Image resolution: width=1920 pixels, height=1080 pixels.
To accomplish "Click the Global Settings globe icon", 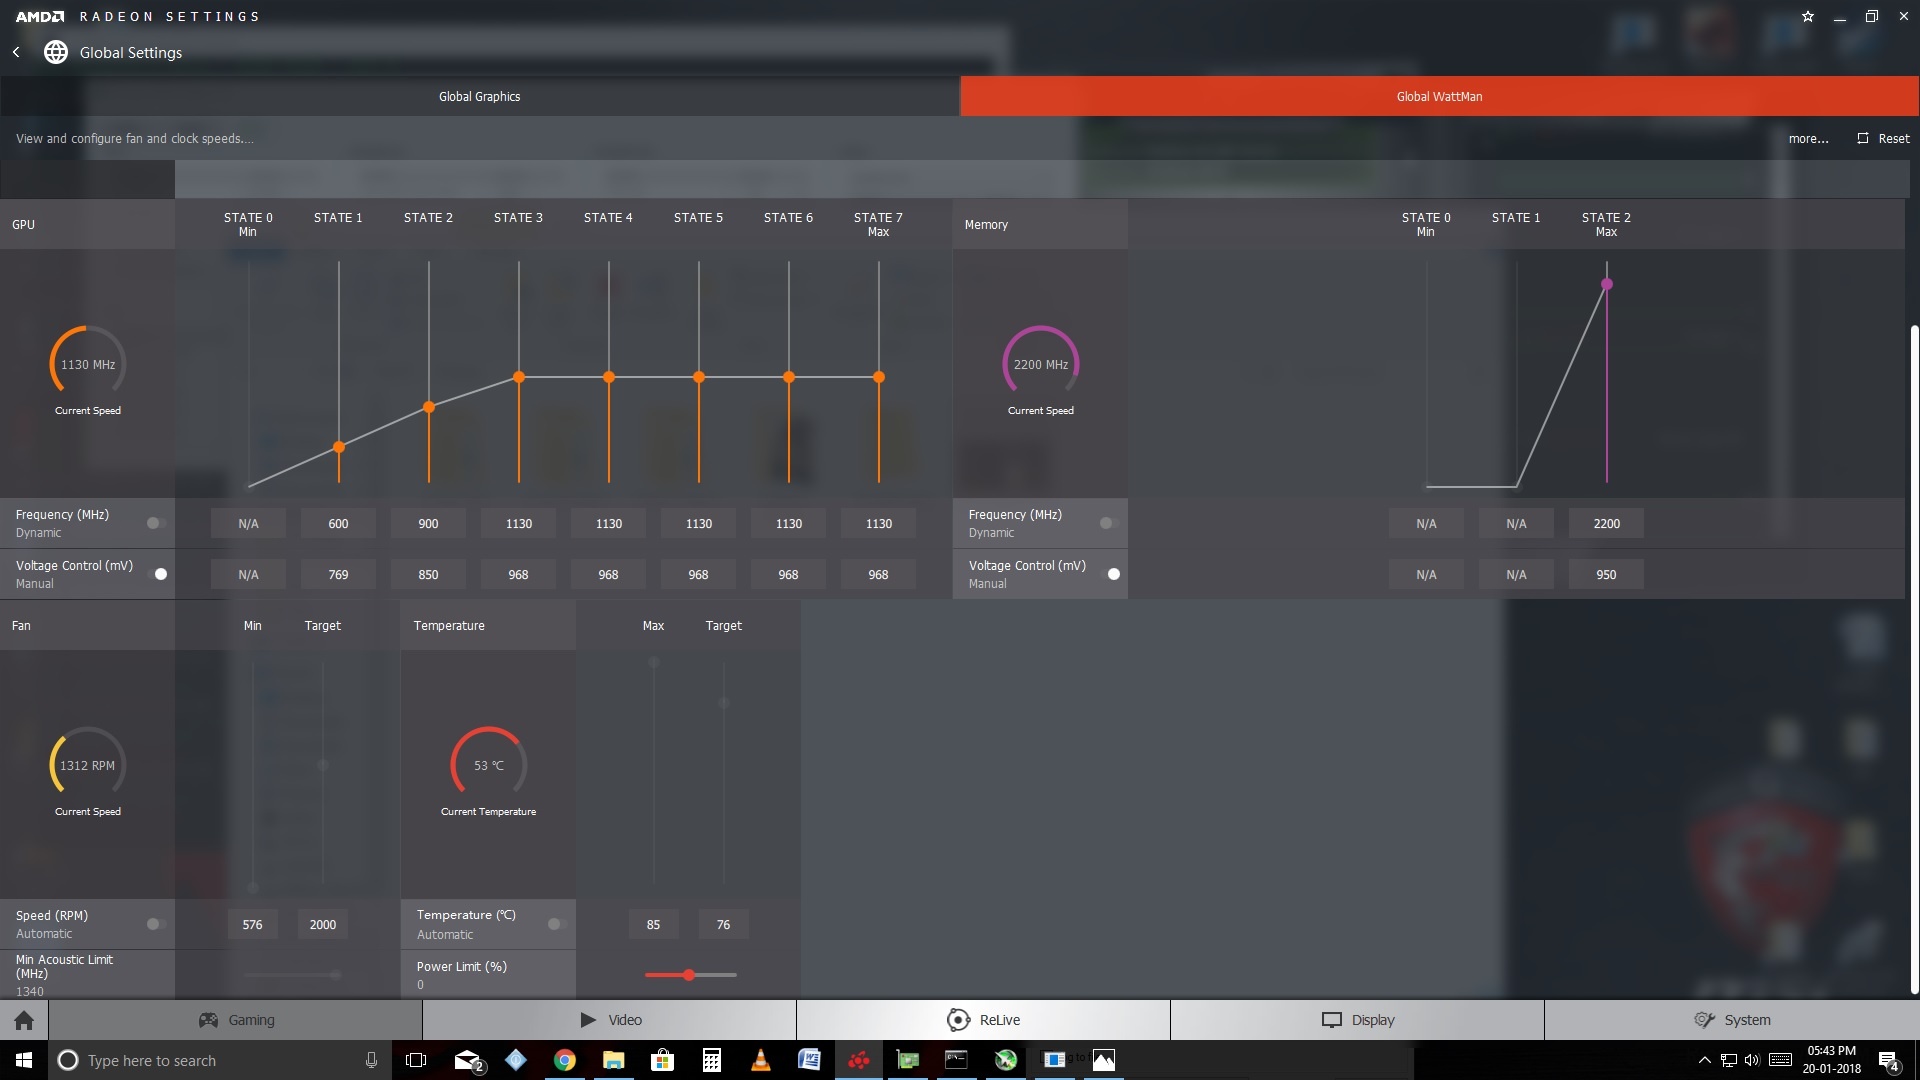I will tap(56, 52).
